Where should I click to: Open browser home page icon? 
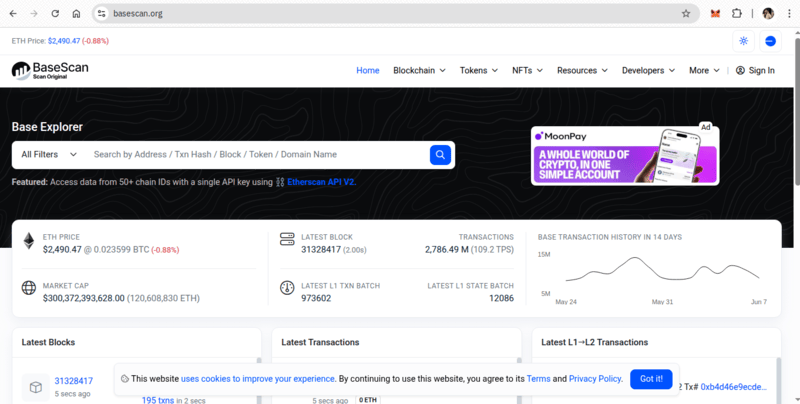click(x=76, y=14)
